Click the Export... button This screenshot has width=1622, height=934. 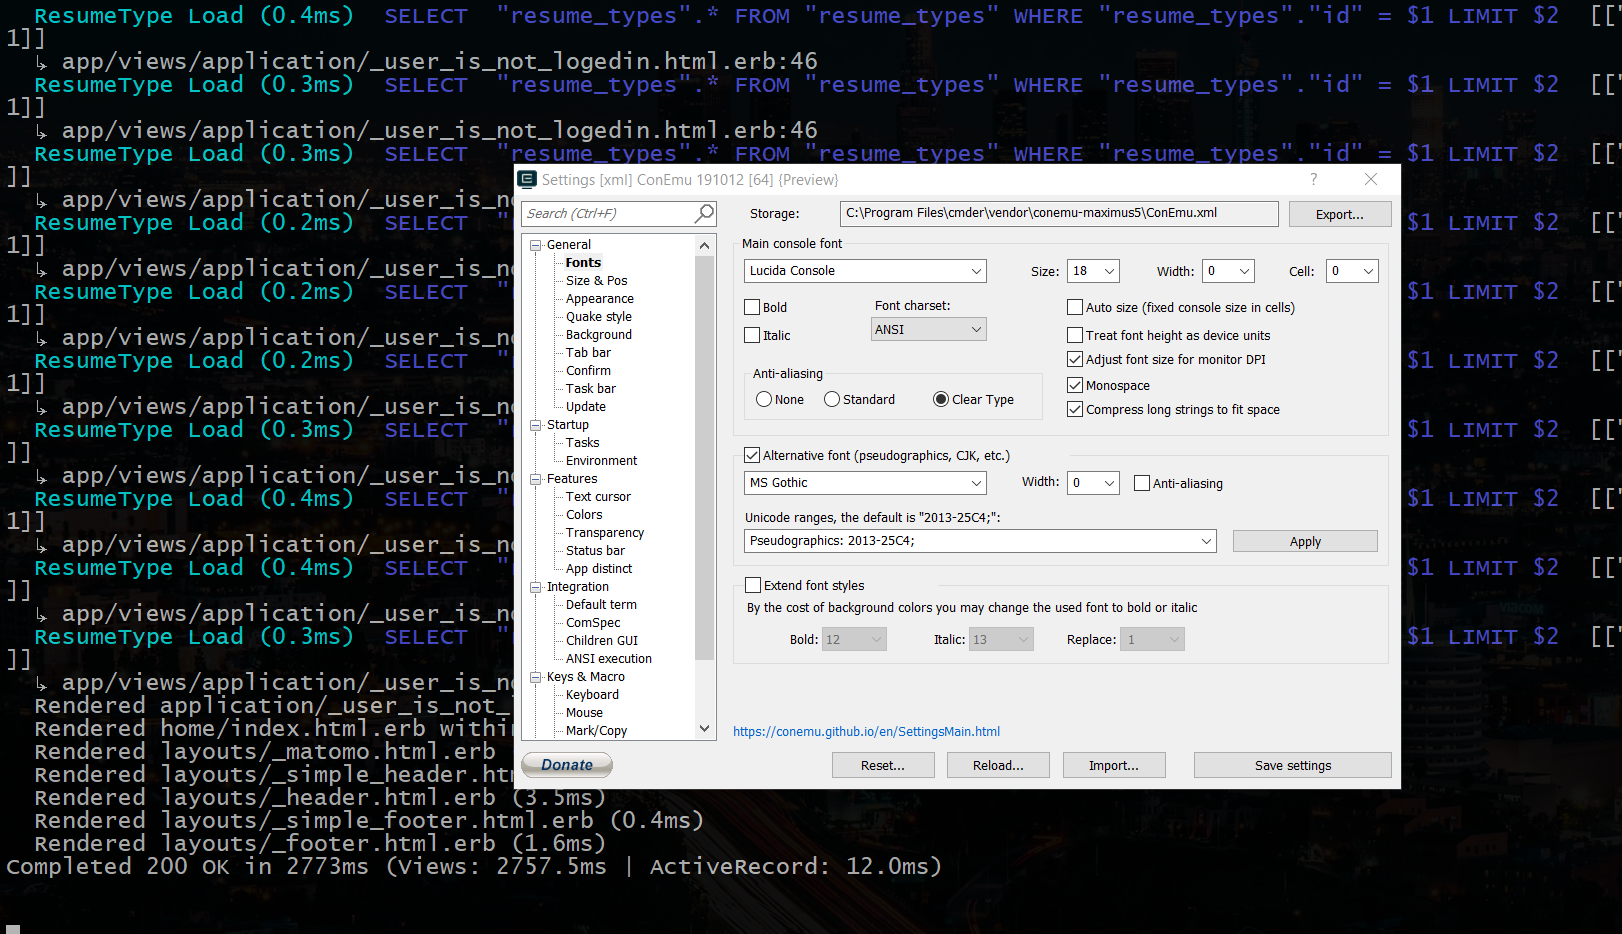1339,214
